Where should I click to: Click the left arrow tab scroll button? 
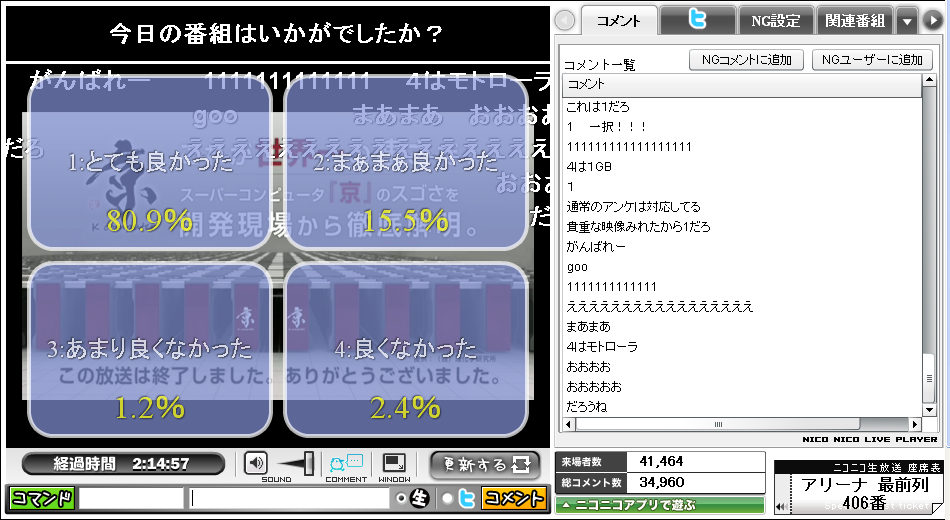pyautogui.click(x=565, y=21)
